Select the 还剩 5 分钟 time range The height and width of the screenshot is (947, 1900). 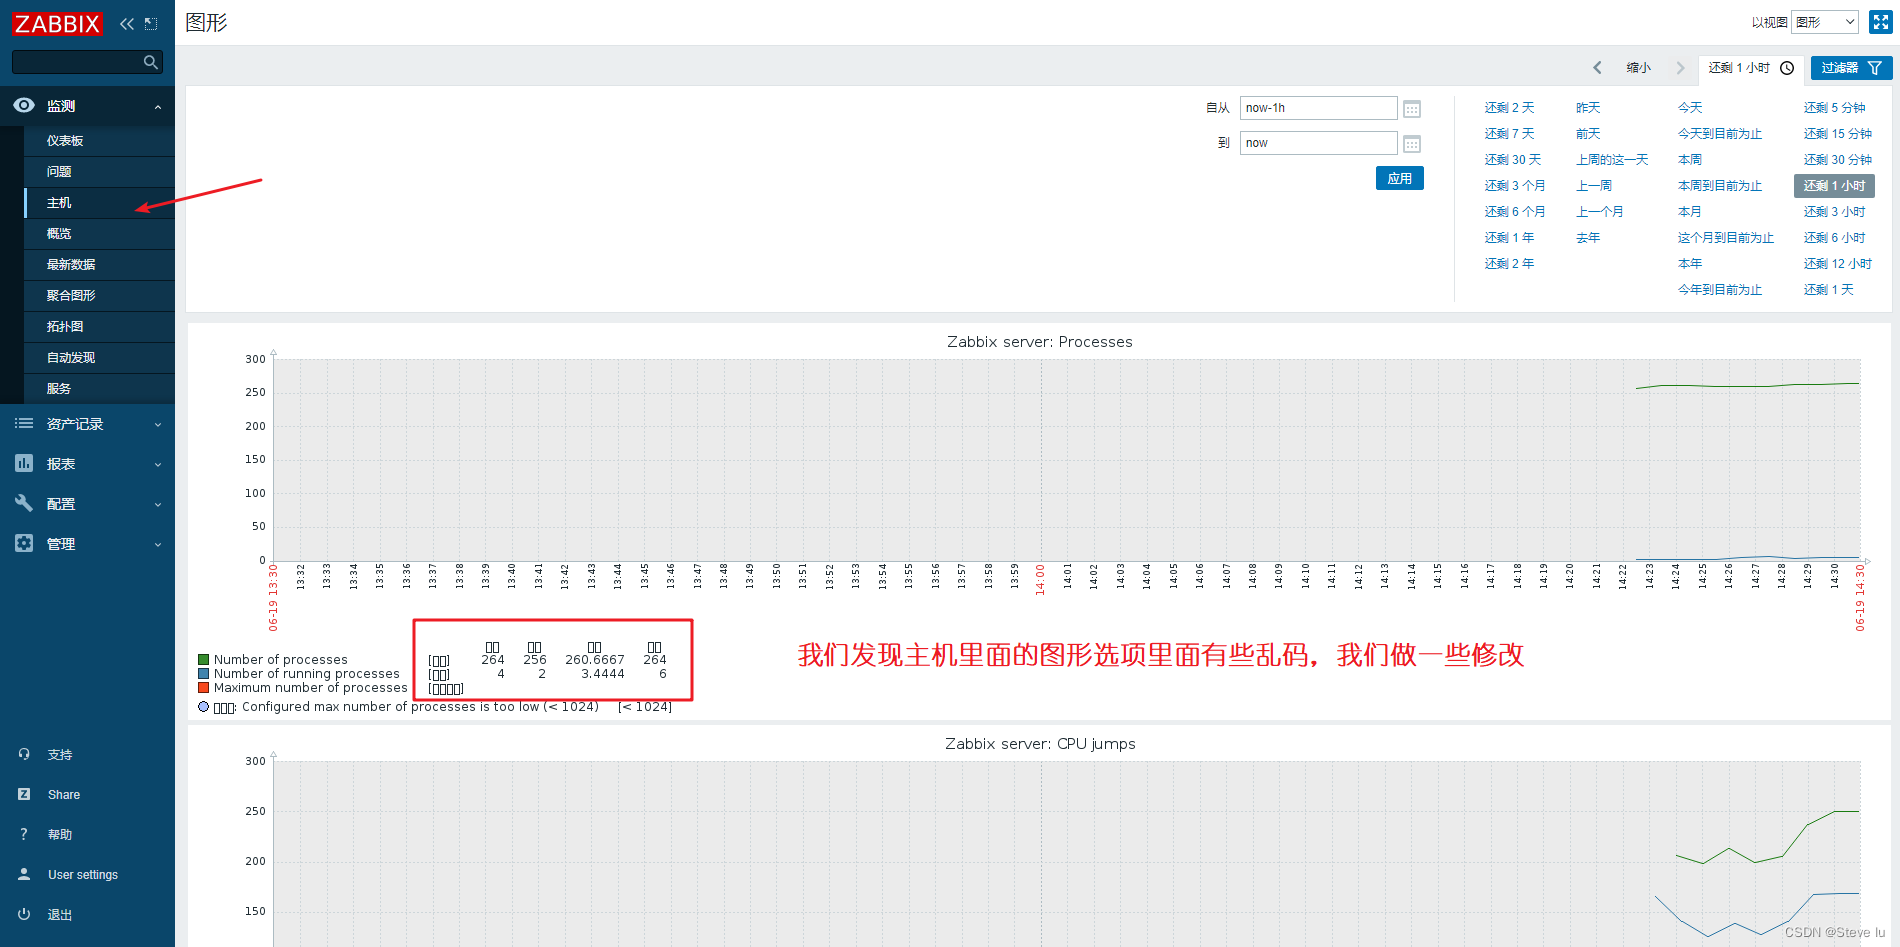tap(1834, 108)
